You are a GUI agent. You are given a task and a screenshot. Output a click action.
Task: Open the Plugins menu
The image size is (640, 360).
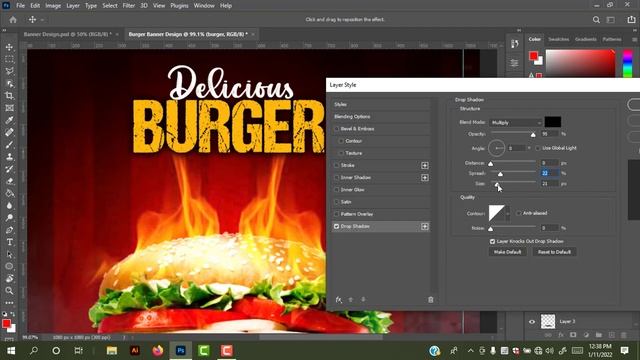179,6
